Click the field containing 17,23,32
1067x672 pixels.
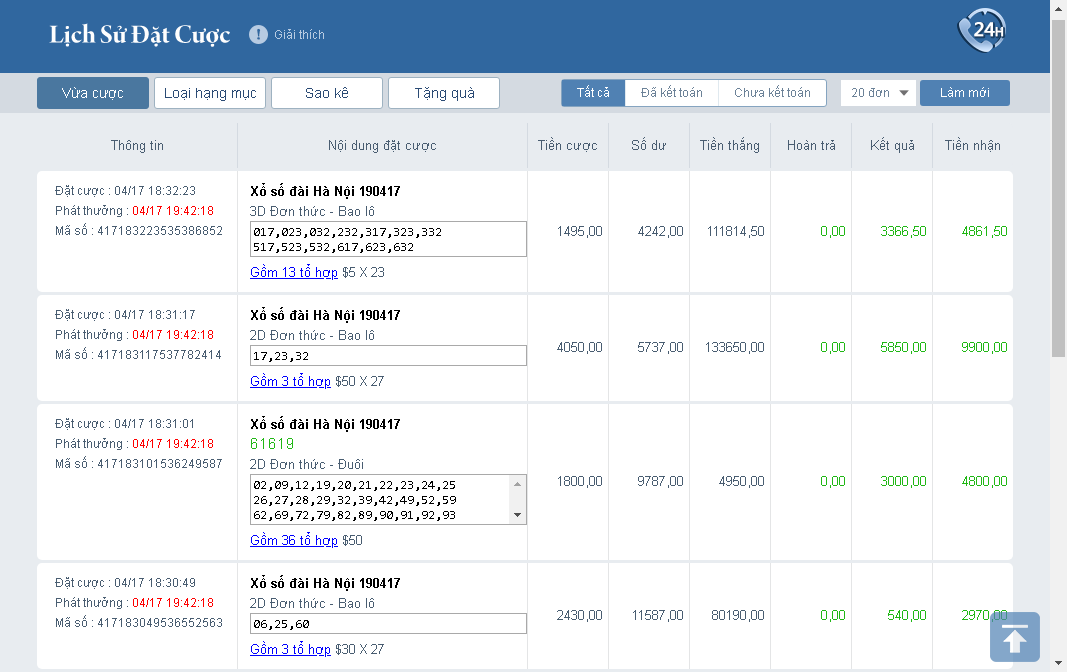click(388, 356)
